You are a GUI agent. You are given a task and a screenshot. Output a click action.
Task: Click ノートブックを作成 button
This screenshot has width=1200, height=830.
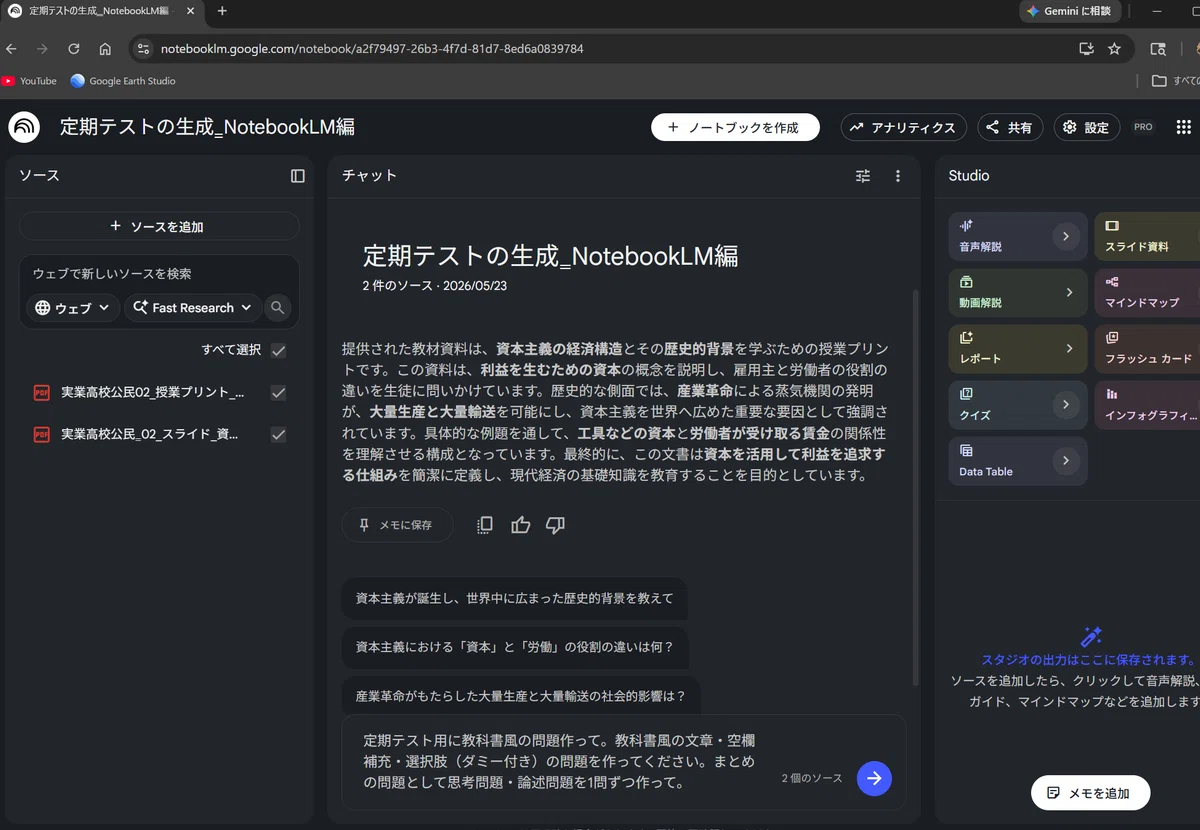[735, 127]
